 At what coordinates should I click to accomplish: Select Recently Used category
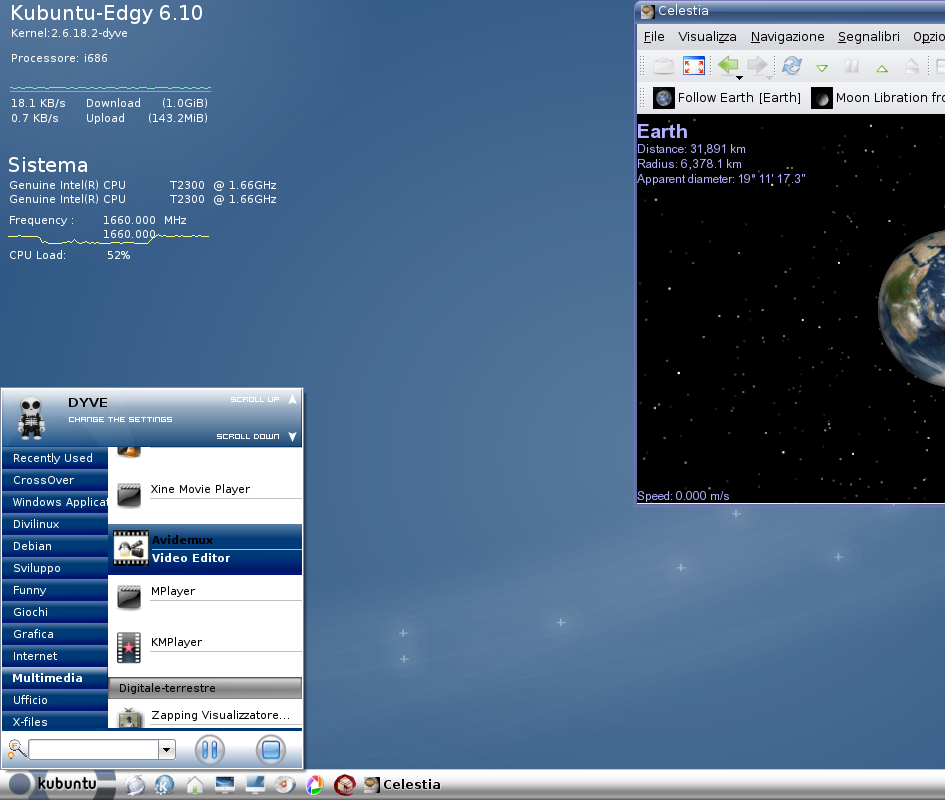(x=55, y=458)
